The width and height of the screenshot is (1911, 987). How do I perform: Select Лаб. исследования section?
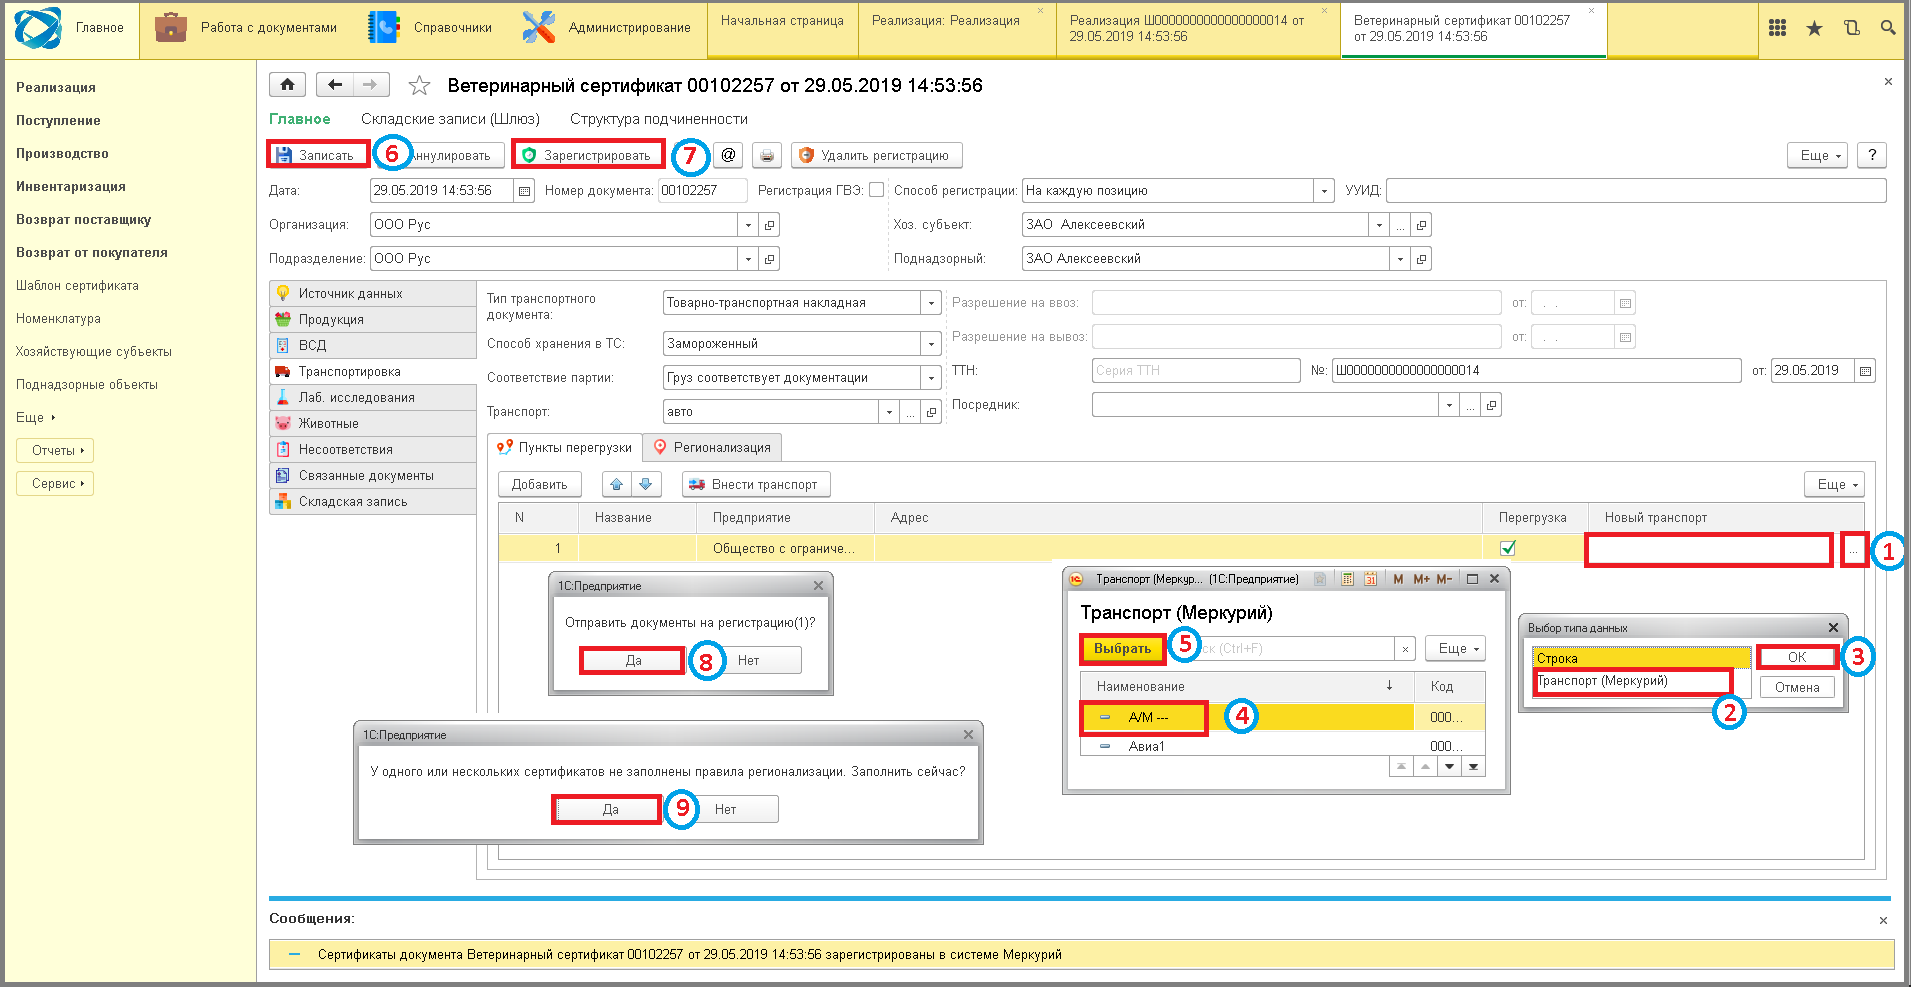coord(373,398)
